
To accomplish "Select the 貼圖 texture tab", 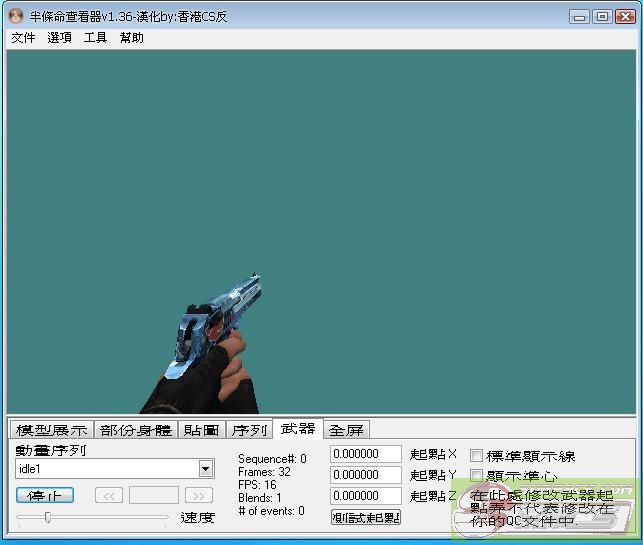I will click(x=201, y=430).
